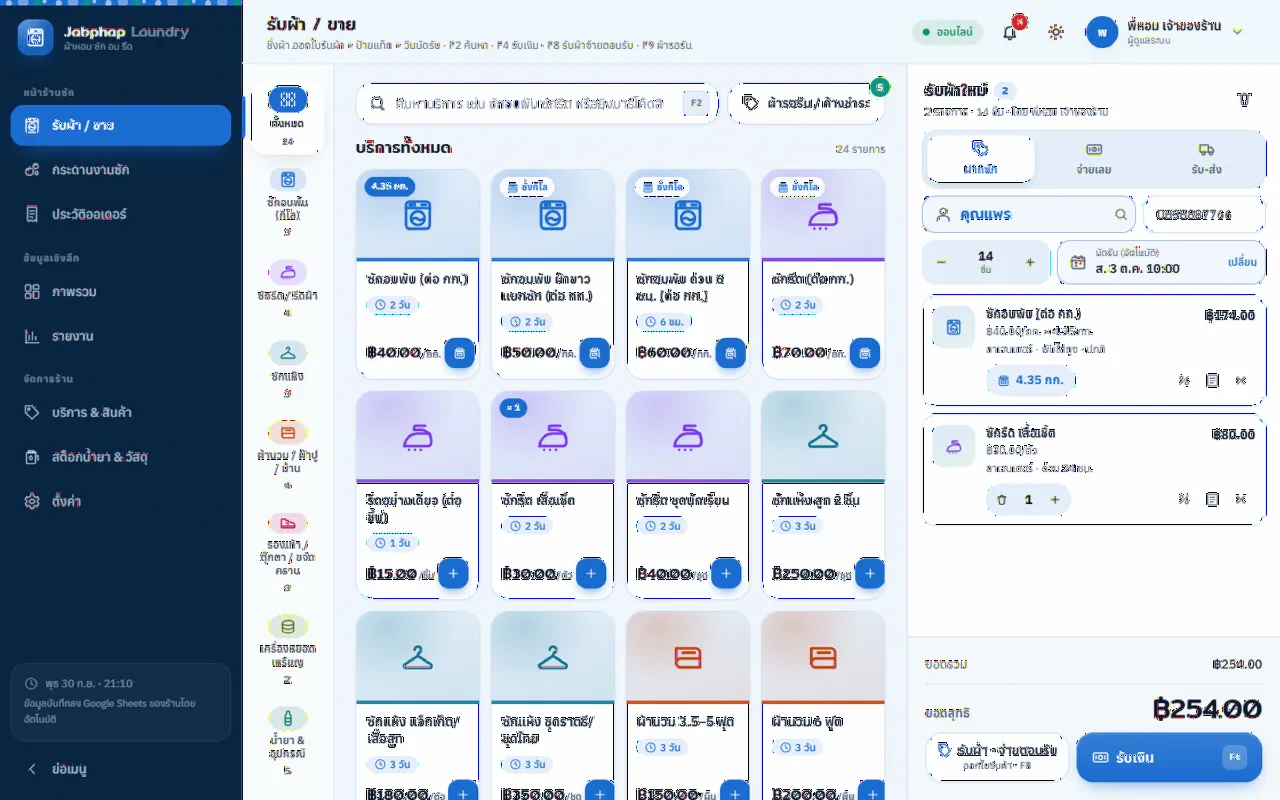Open สต๊อกน้ำยา & วัสดุ page
1280x800 pixels.
click(x=121, y=457)
